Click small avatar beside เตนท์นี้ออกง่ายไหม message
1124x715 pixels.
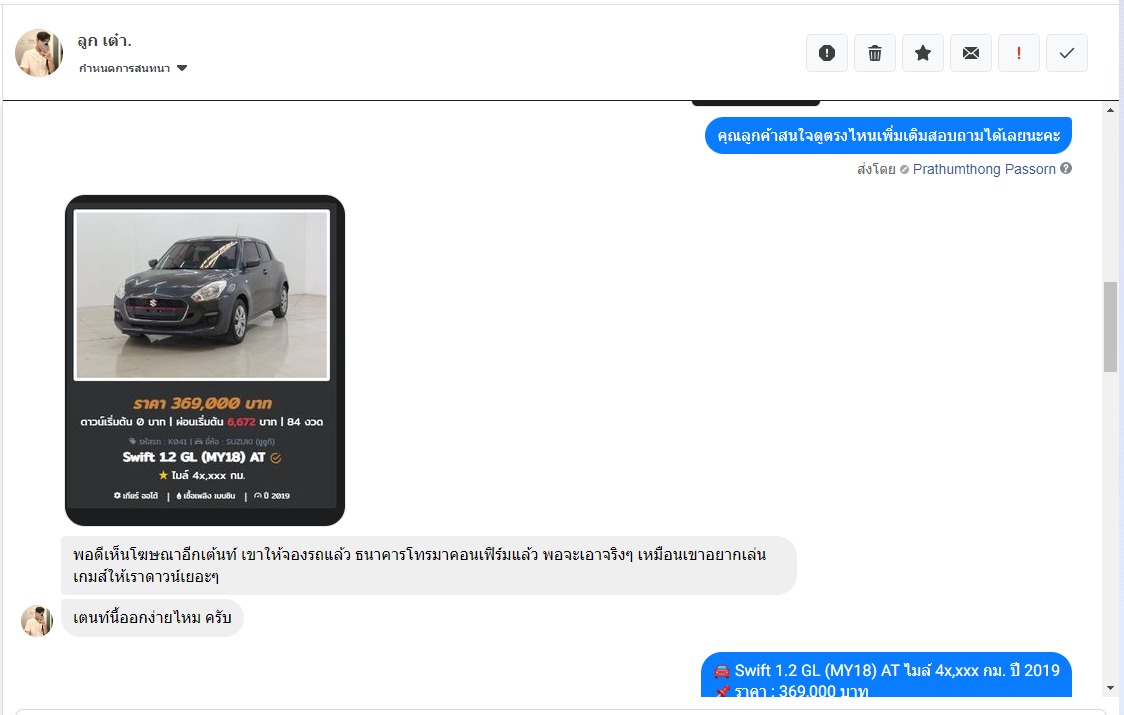37,620
